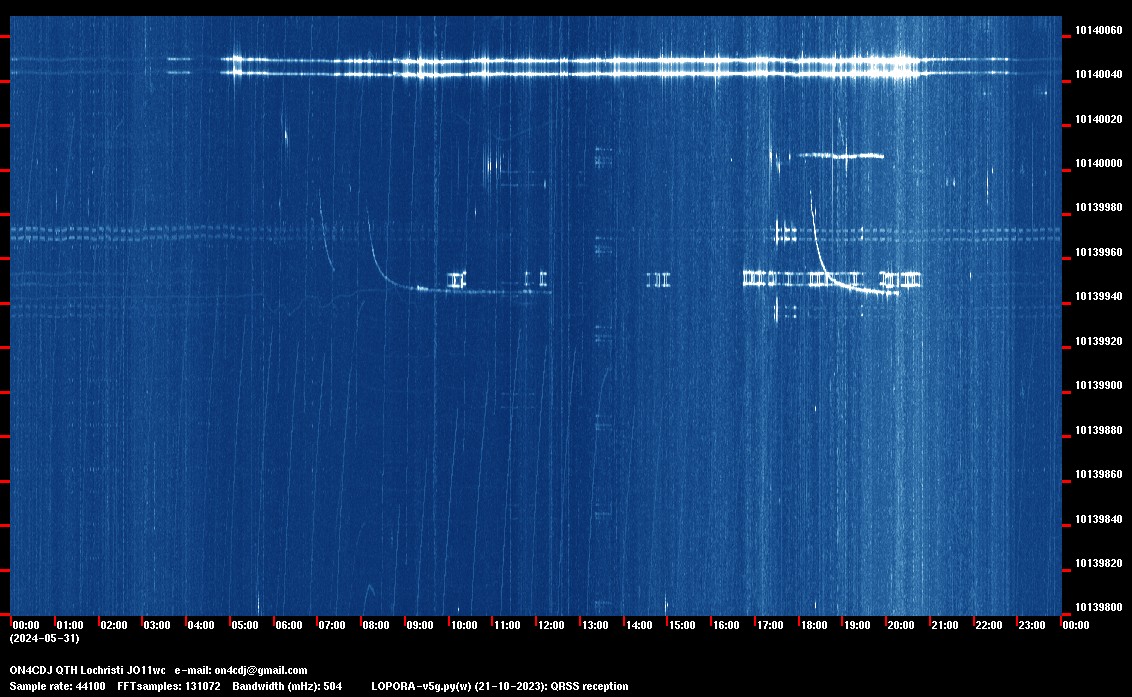Click the 05:00 time axis label
This screenshot has height=697, width=1132.
tap(245, 625)
